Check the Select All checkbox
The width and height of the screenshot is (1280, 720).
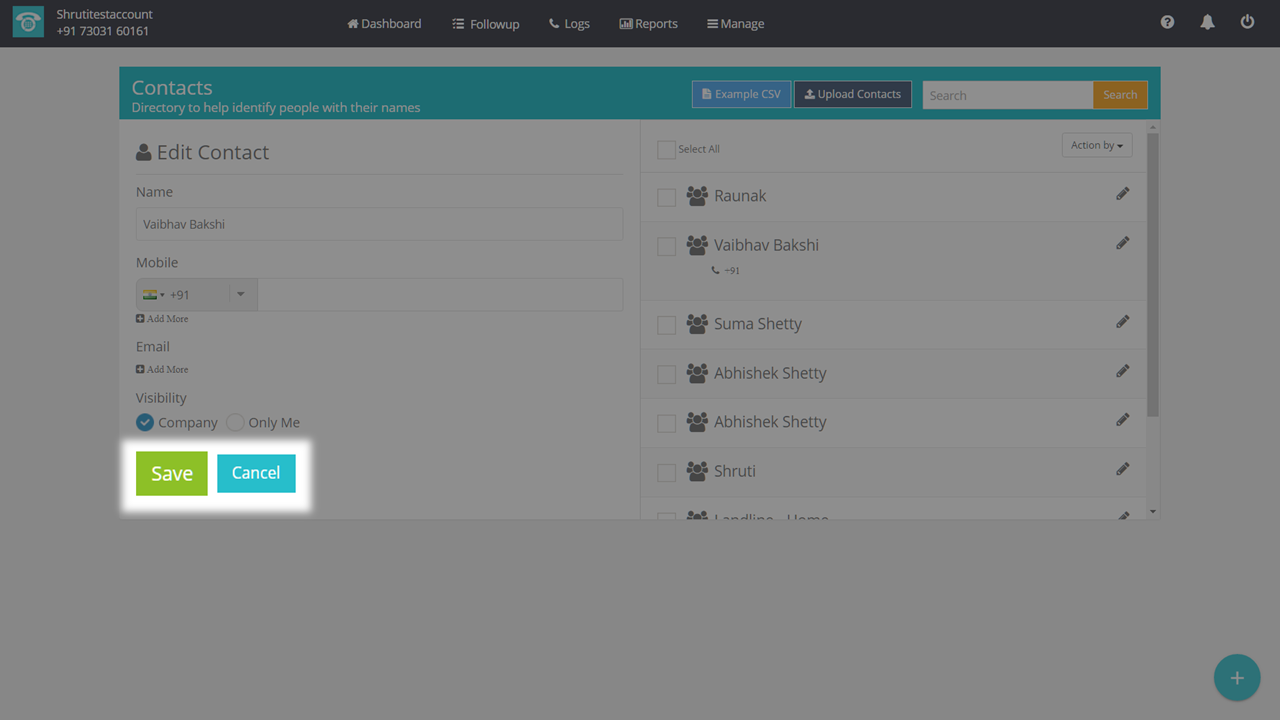click(666, 150)
